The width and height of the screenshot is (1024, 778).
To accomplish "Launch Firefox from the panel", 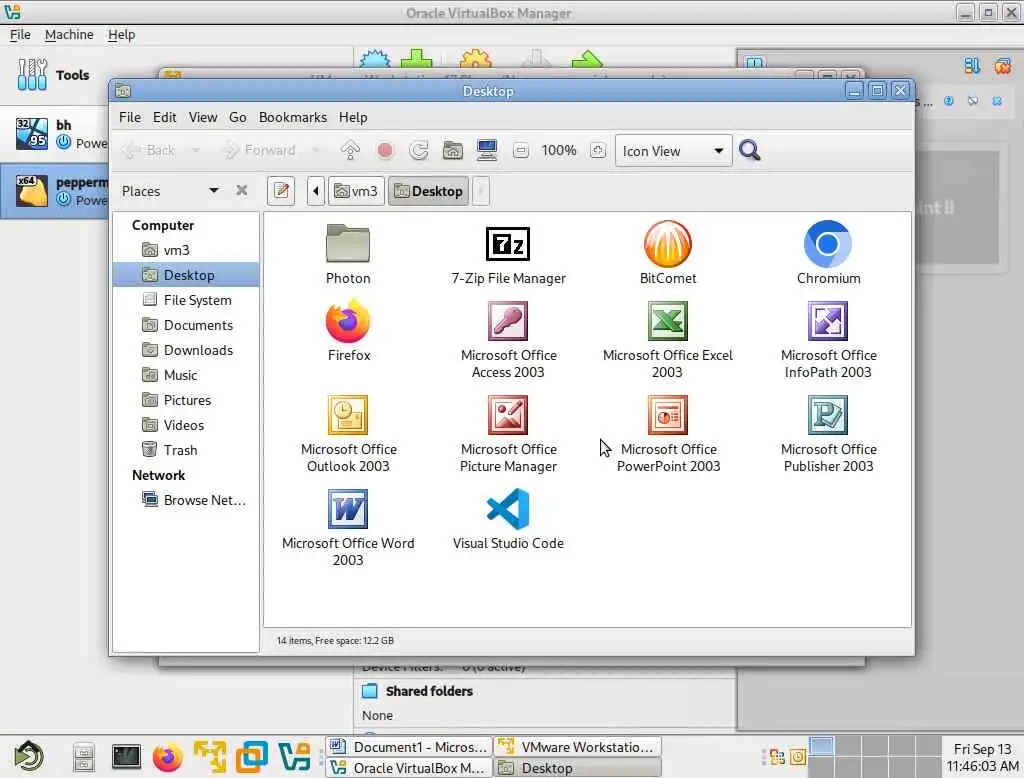I will (x=167, y=757).
